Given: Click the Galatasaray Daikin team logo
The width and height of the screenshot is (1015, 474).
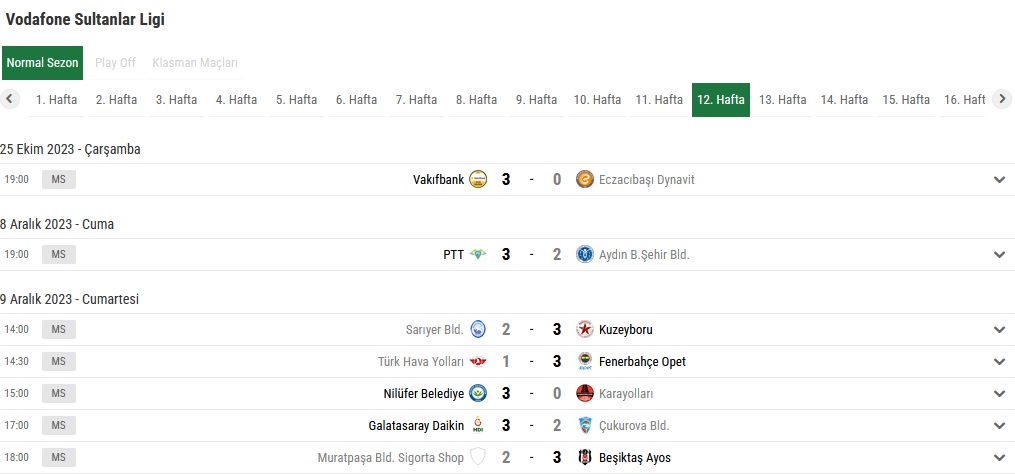Looking at the screenshot, I should click(478, 425).
